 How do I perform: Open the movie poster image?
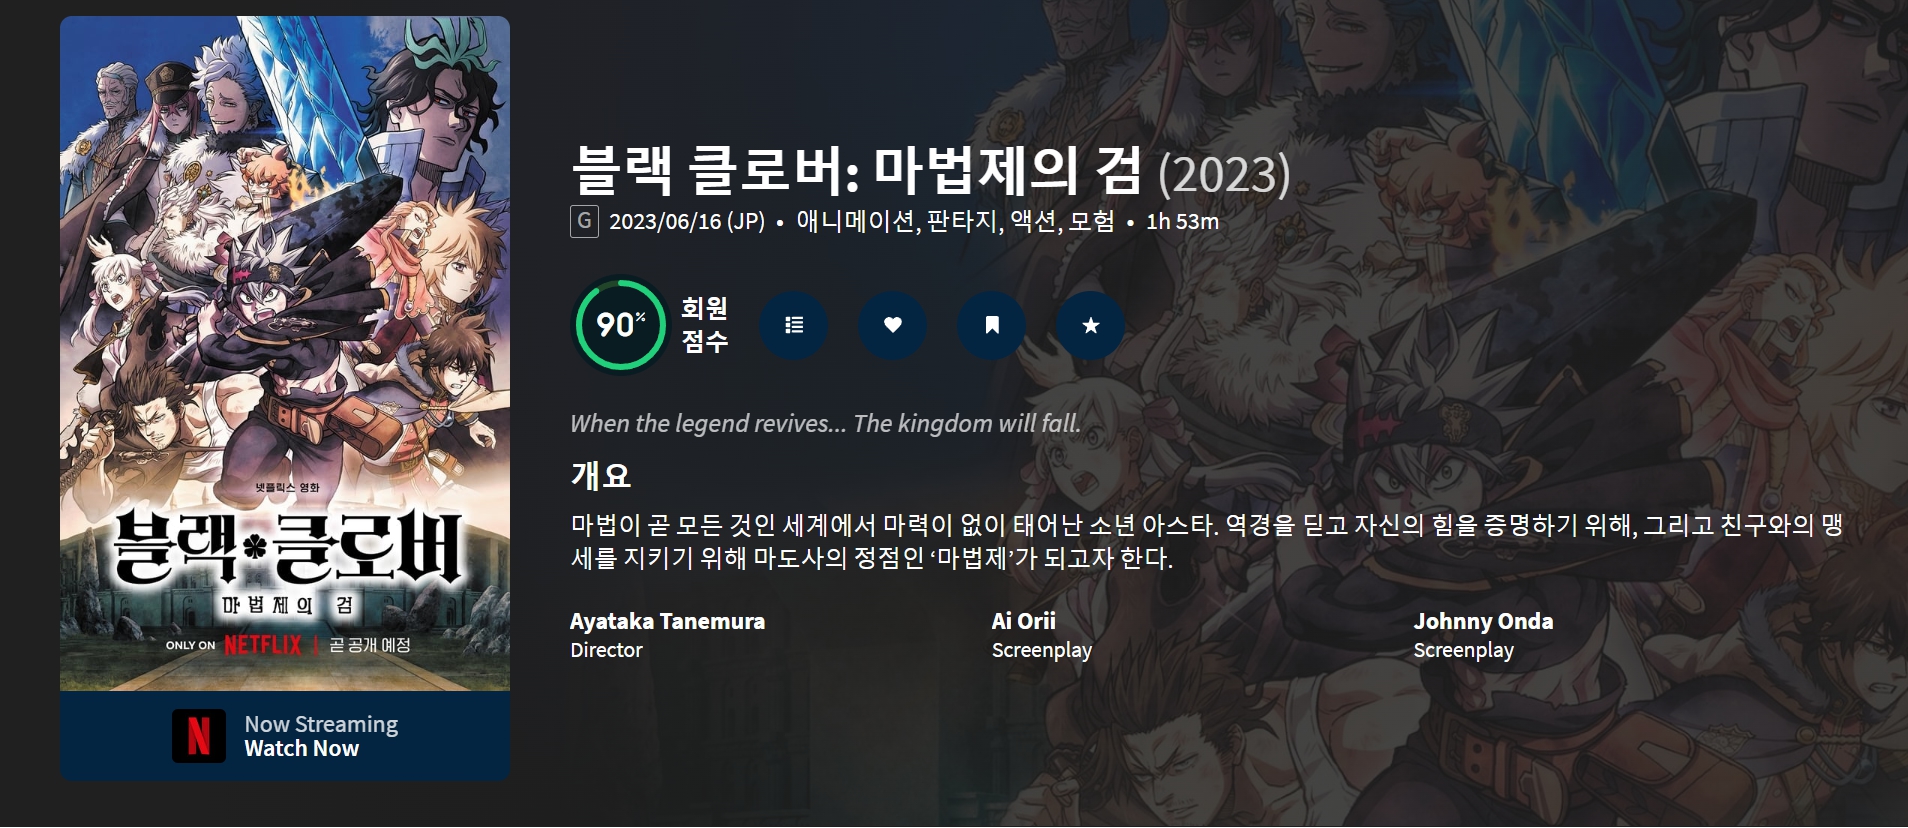tap(285, 353)
